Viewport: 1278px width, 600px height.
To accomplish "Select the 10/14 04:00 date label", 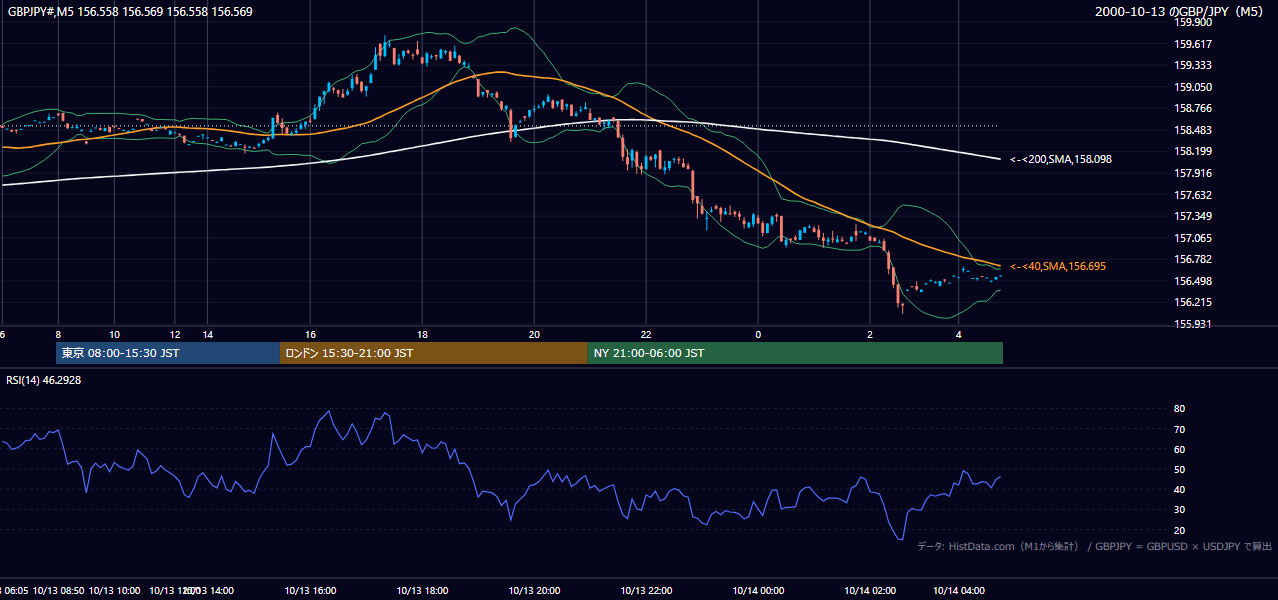I will point(959,591).
